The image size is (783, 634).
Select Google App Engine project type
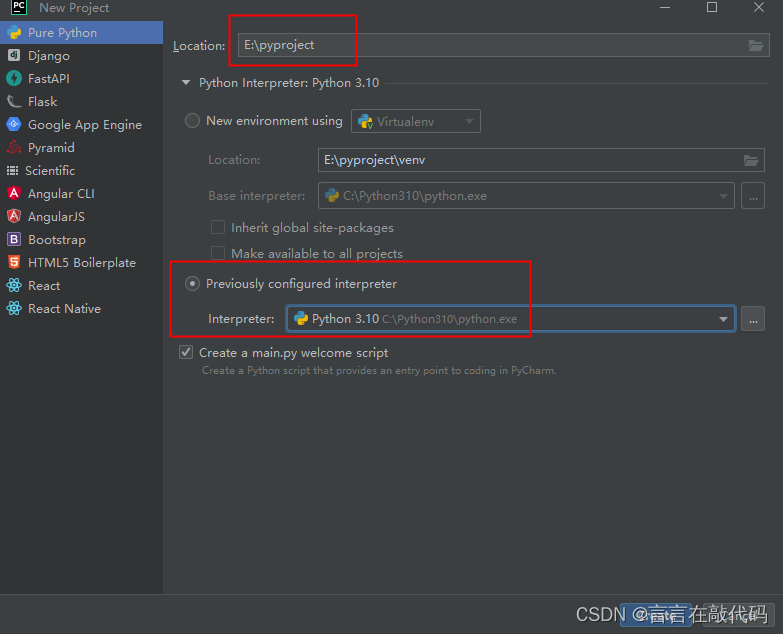[81, 124]
